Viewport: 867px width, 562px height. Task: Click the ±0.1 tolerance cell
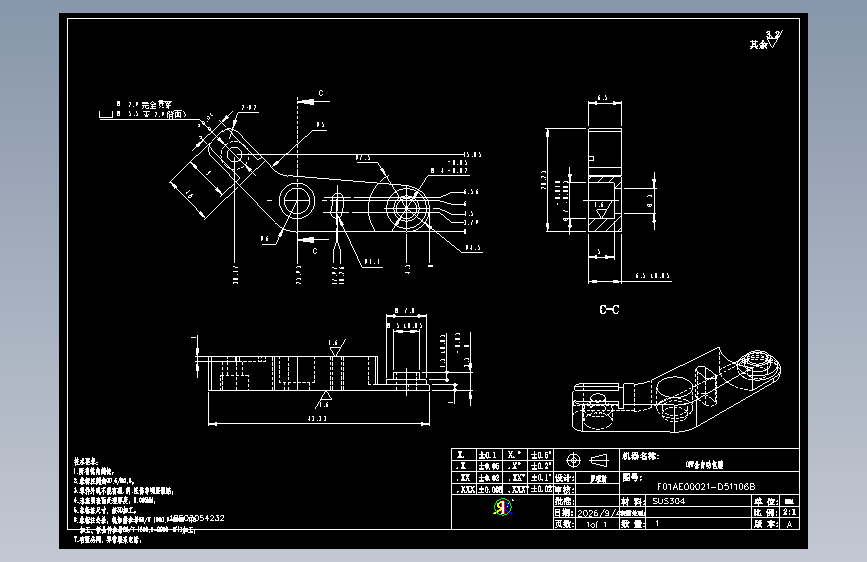pos(488,455)
